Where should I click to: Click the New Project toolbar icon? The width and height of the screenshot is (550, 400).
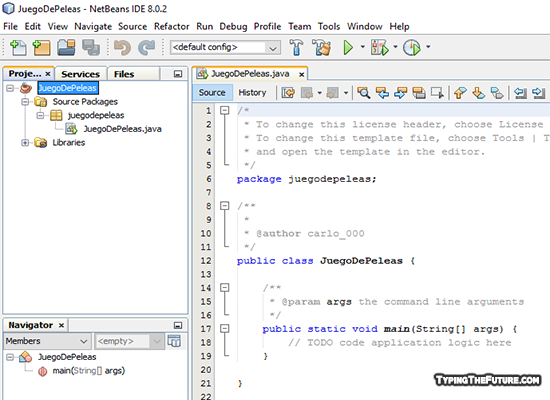coord(41,47)
